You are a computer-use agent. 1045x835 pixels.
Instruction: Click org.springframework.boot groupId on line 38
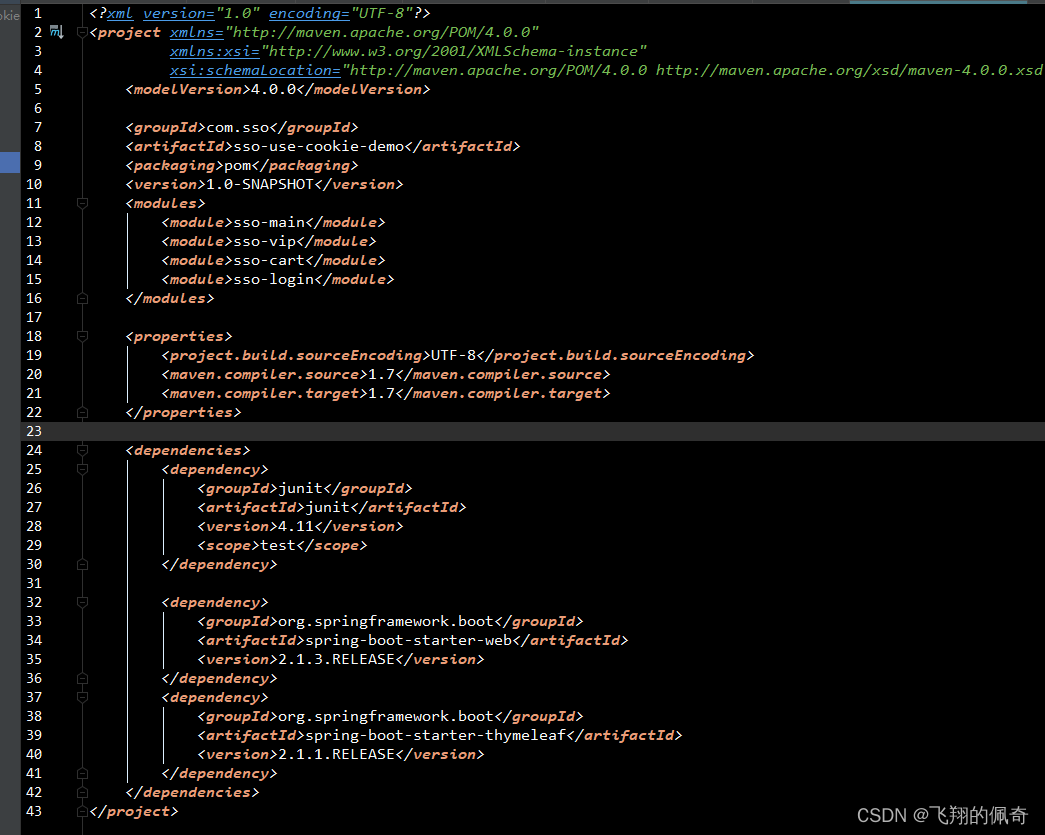[386, 716]
